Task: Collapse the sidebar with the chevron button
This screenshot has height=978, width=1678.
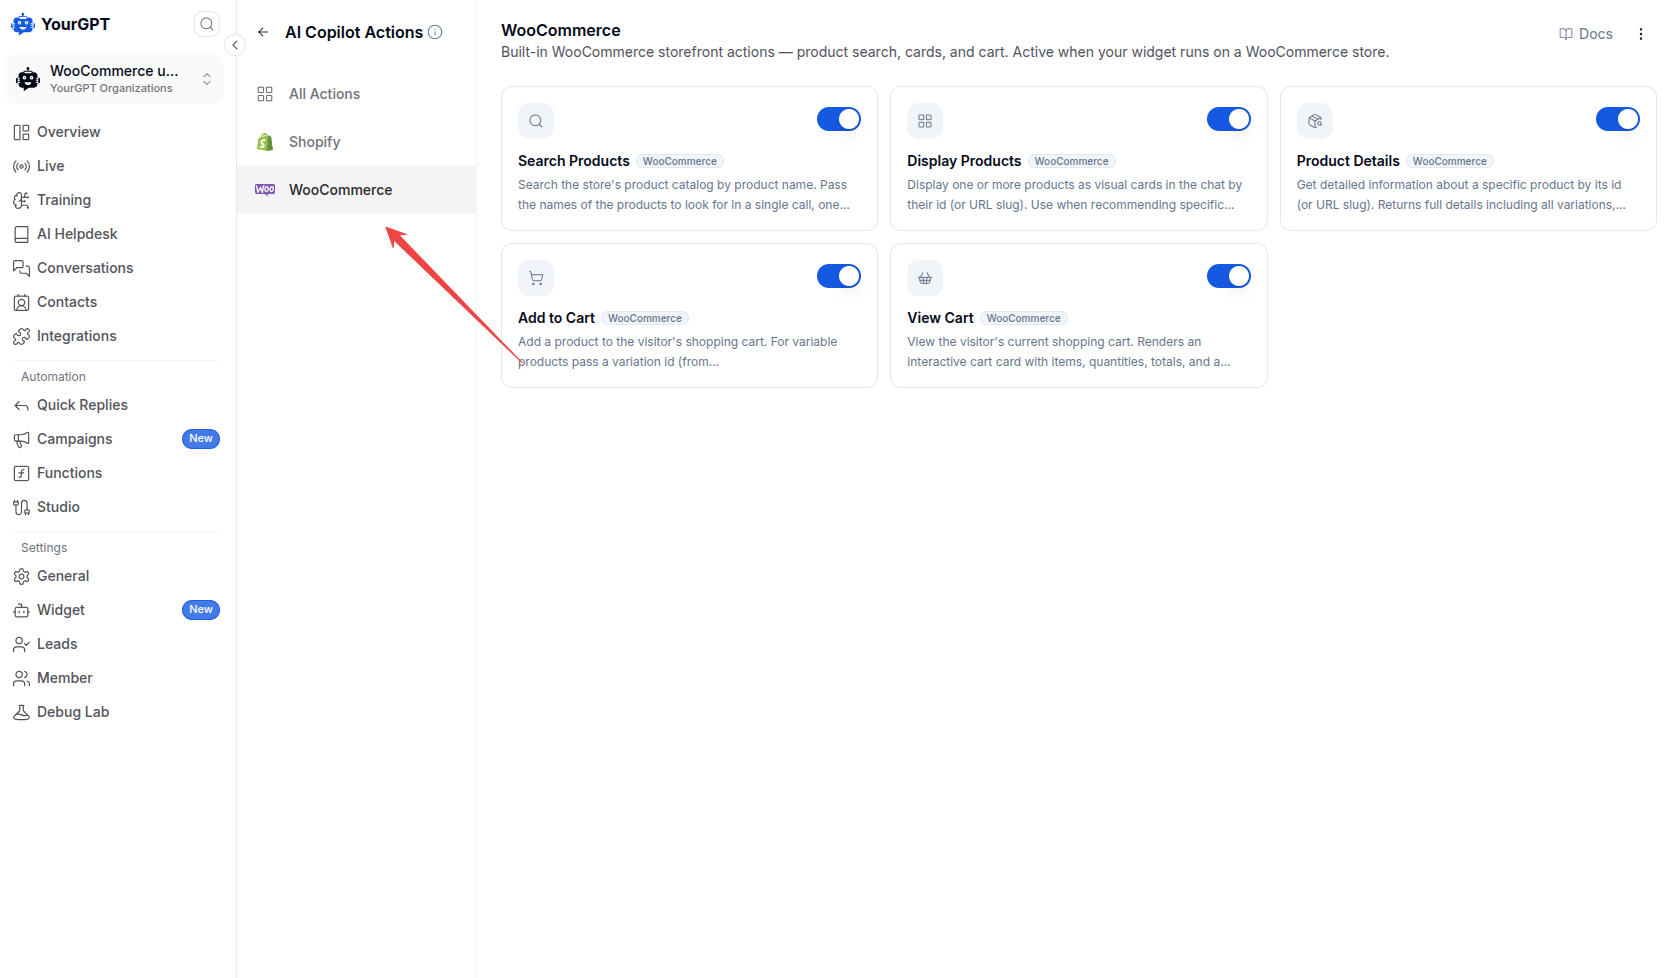Action: (235, 45)
